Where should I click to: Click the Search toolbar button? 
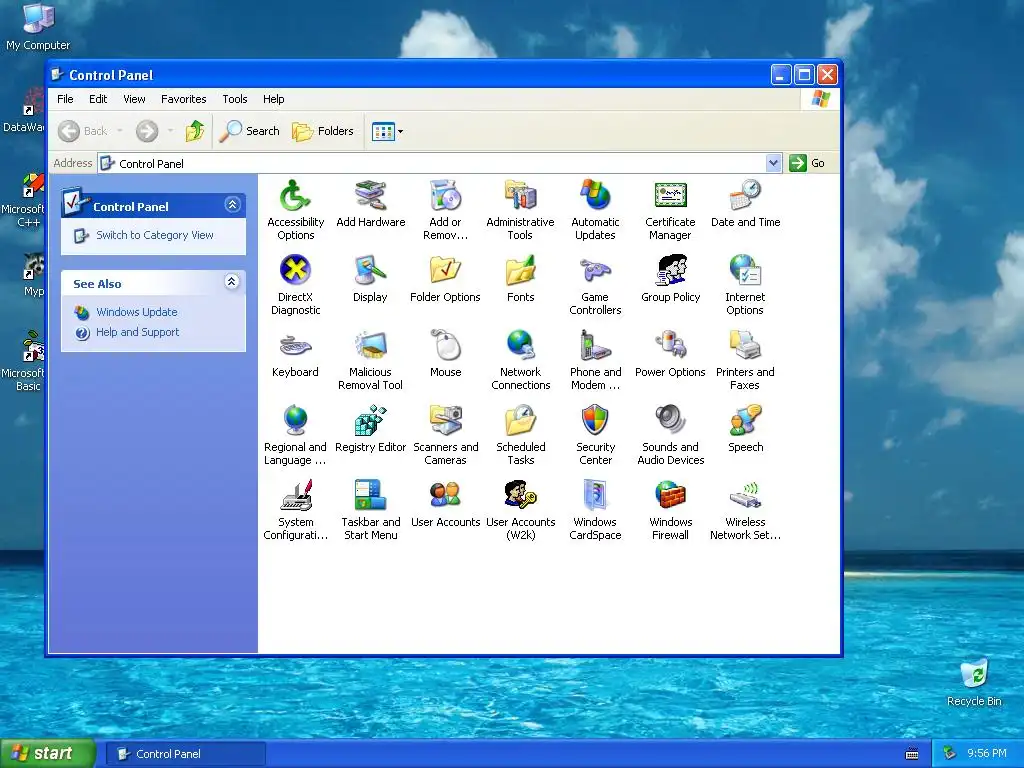point(249,131)
